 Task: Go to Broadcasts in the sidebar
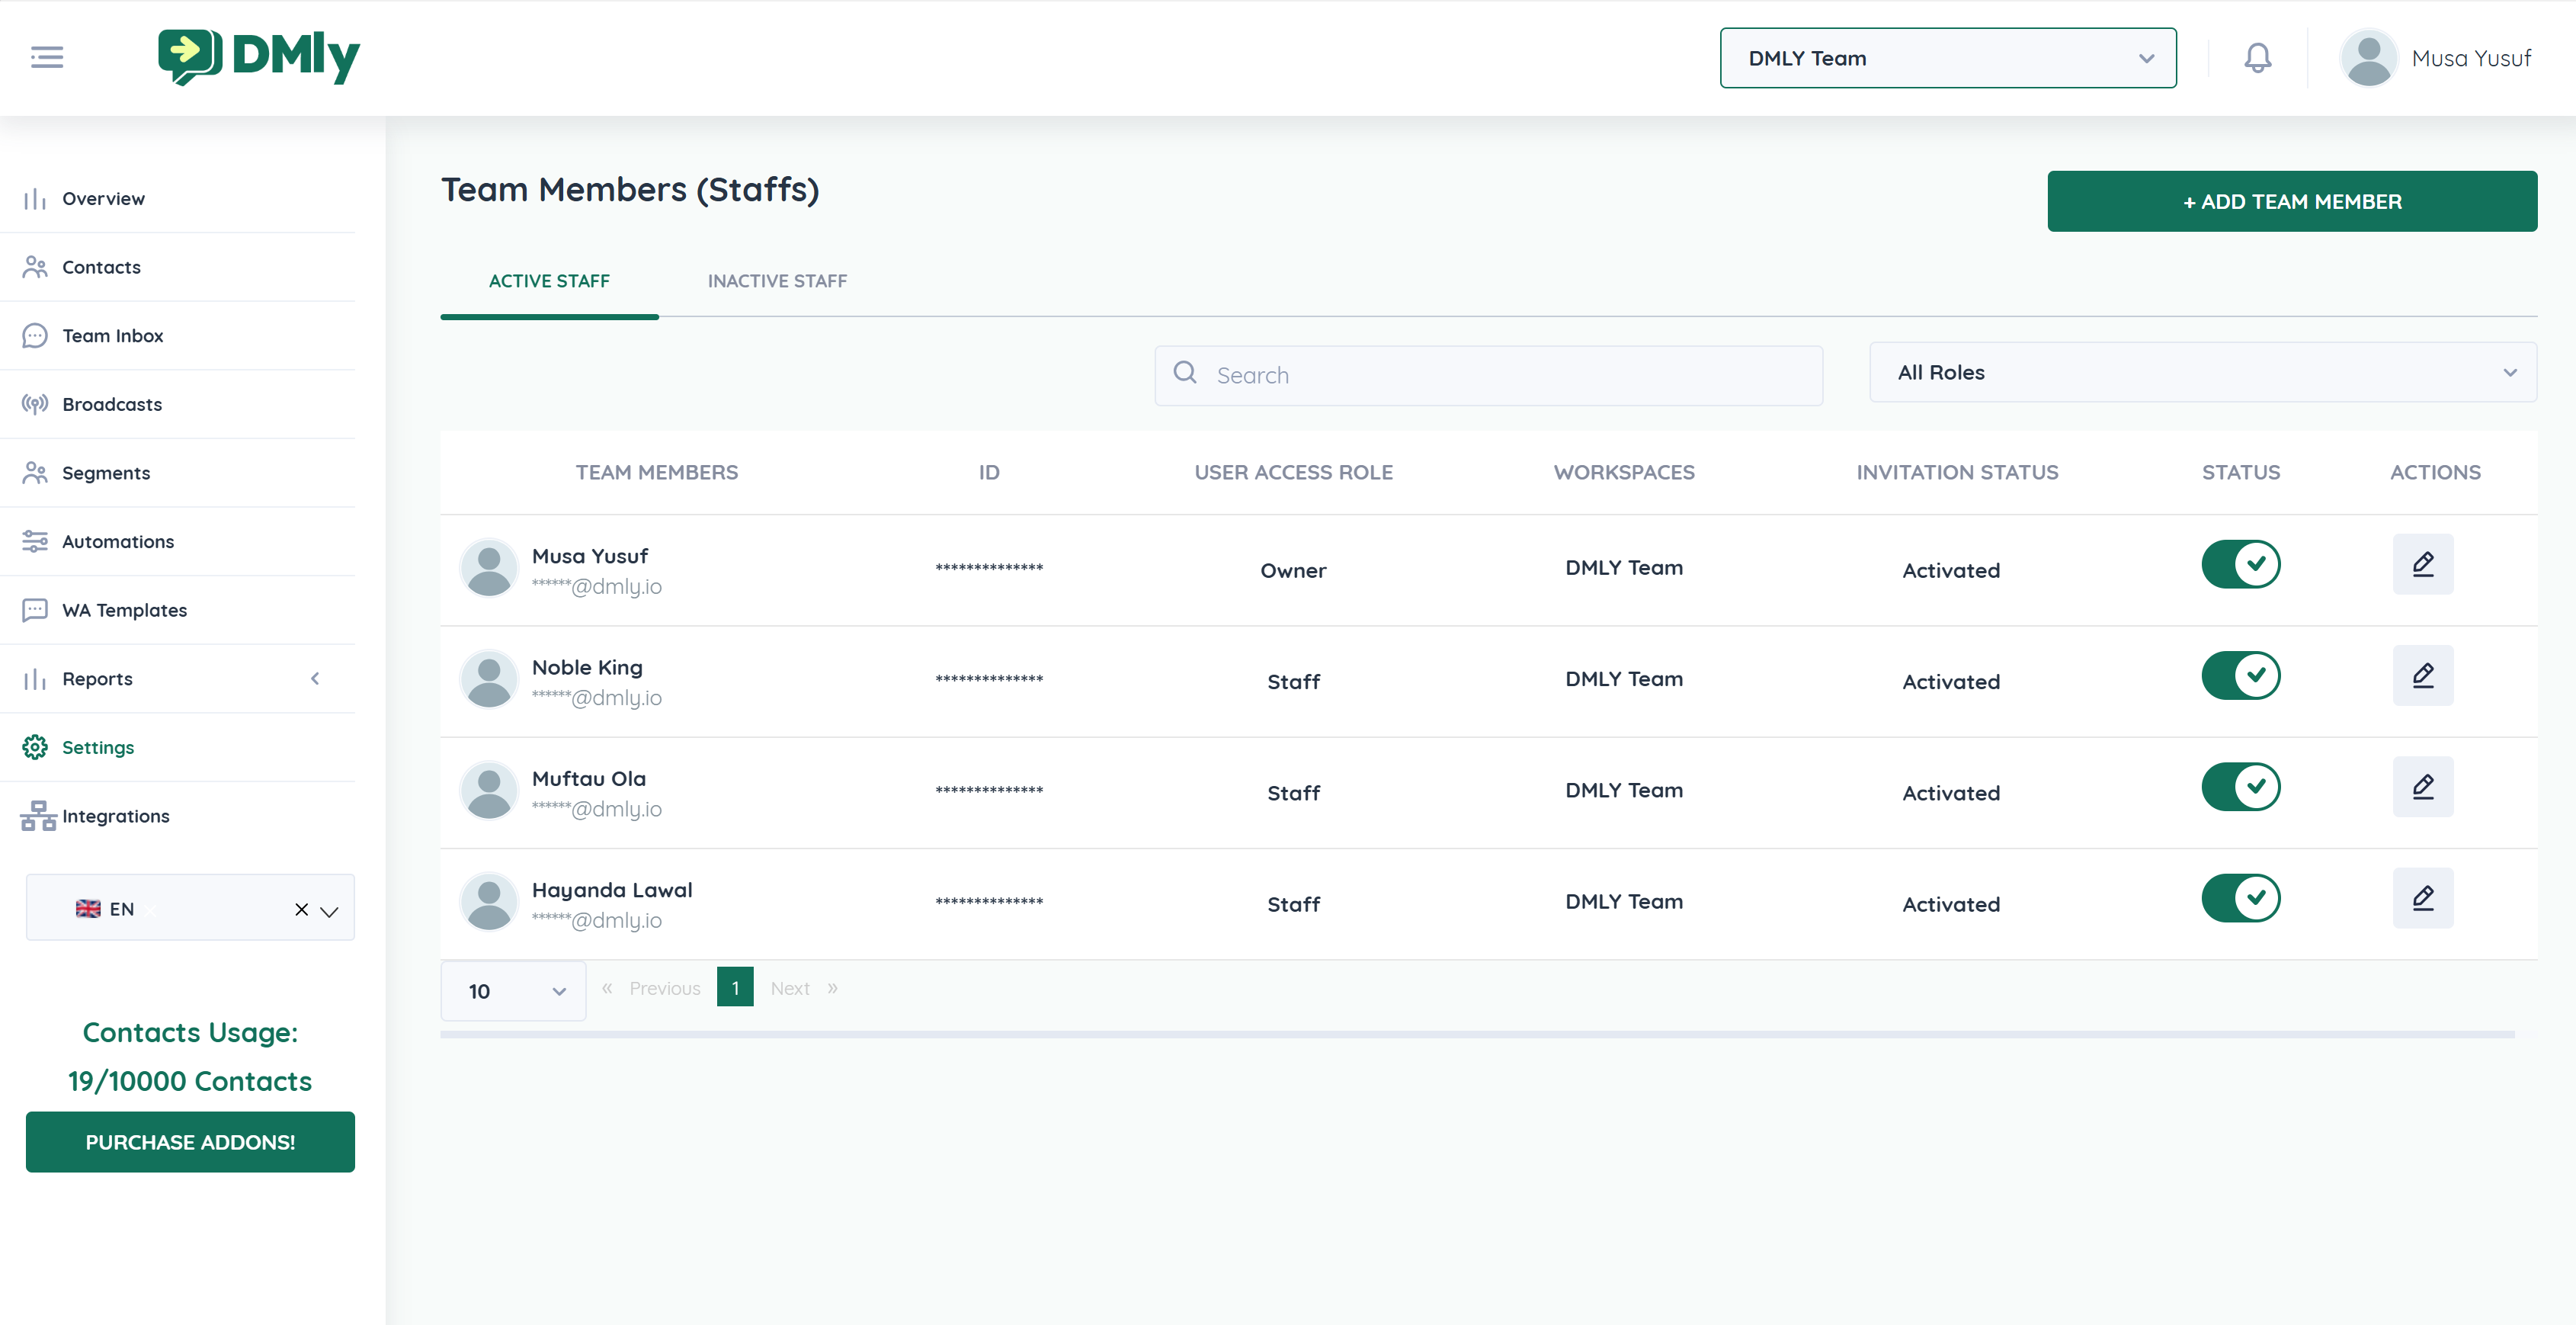111,404
